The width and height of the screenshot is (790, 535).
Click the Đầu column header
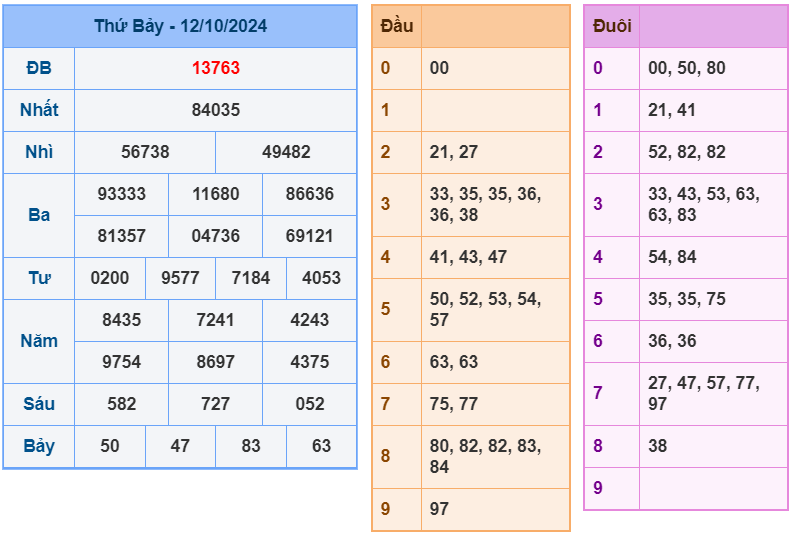(397, 26)
